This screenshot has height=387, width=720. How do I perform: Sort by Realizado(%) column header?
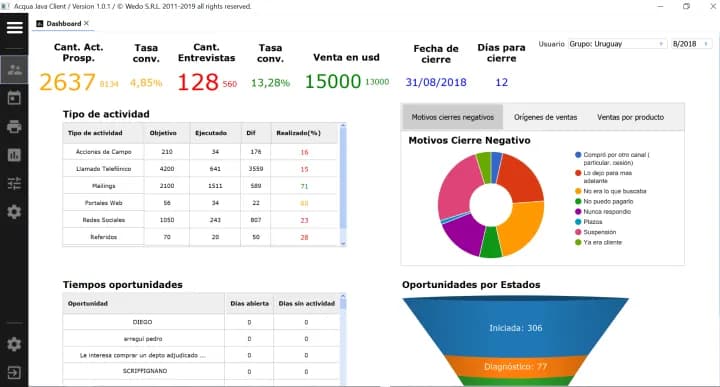click(x=304, y=133)
